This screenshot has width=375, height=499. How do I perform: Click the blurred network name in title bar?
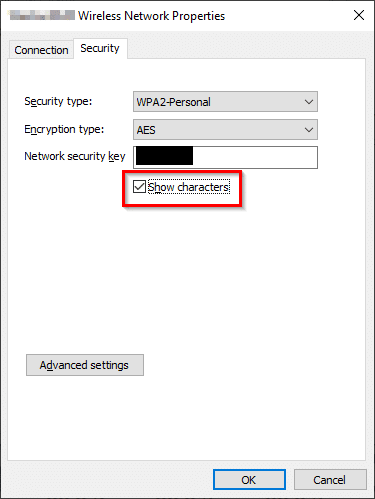(42, 15)
